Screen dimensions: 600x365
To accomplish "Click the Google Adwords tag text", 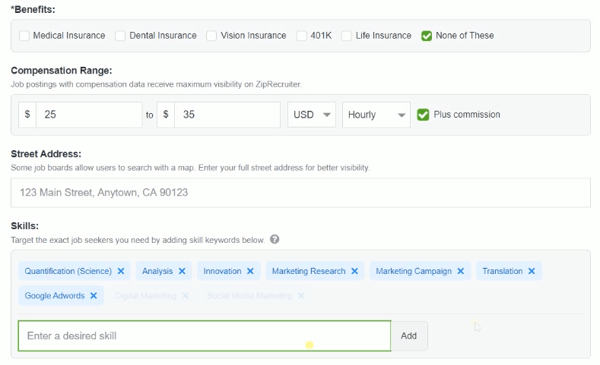I will [x=54, y=296].
